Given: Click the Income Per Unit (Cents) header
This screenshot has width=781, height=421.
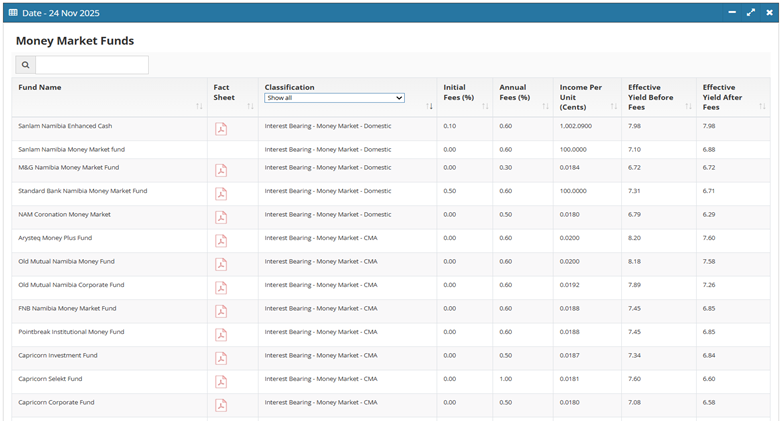Looking at the screenshot, I should point(581,97).
